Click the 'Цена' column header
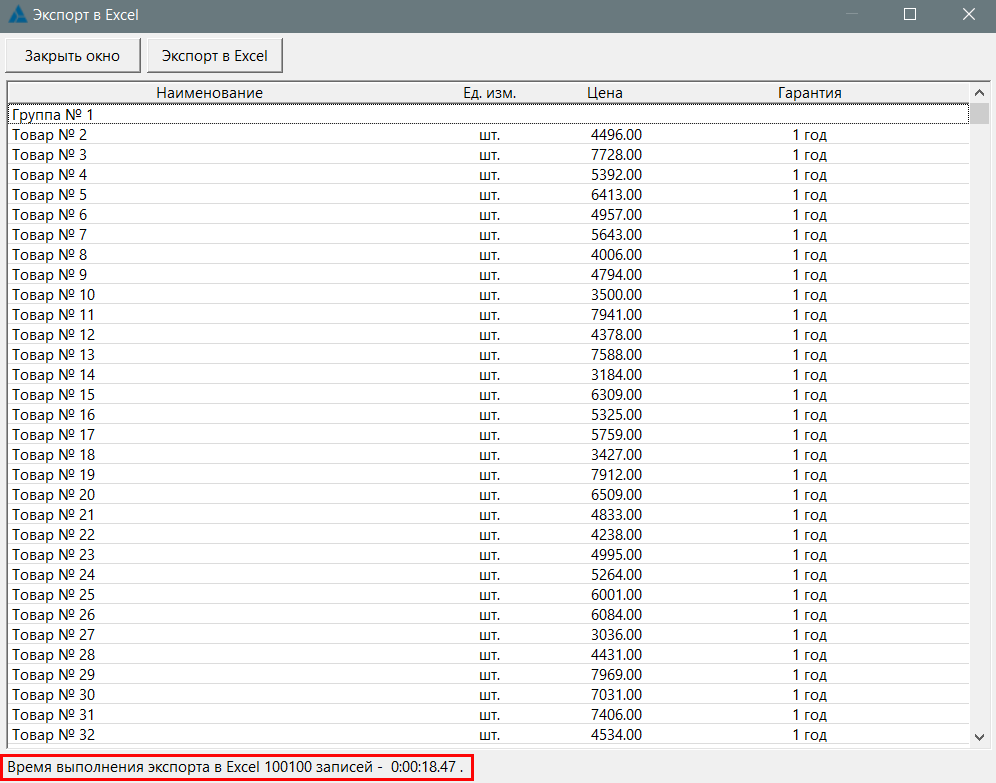This screenshot has width=996, height=783. point(605,93)
